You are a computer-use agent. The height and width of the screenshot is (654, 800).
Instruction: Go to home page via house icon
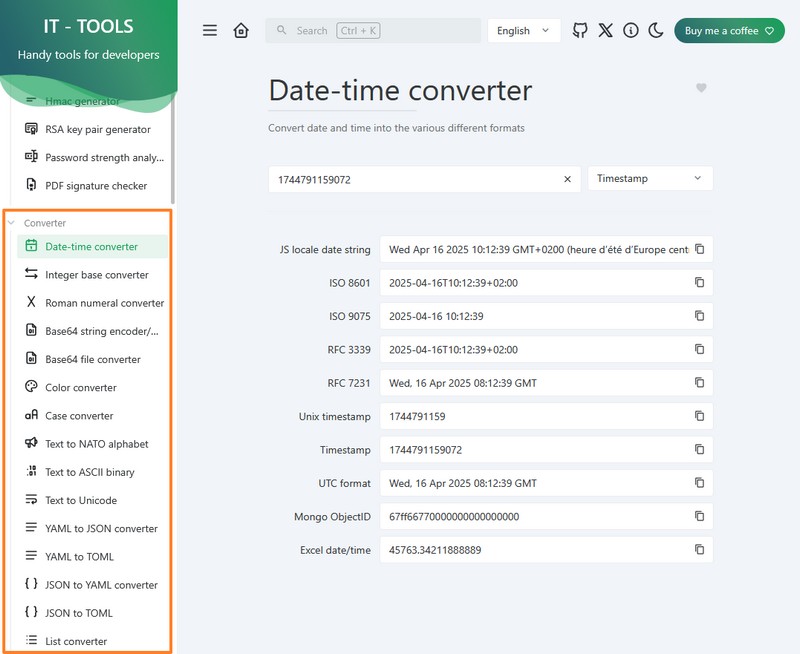tap(241, 31)
